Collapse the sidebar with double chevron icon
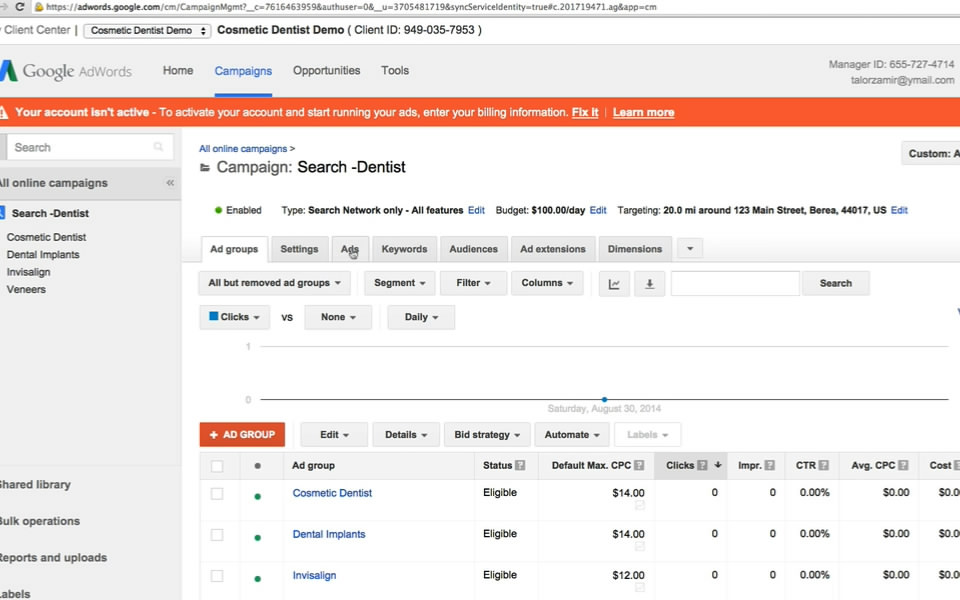The height and width of the screenshot is (600, 960). pyautogui.click(x=170, y=182)
